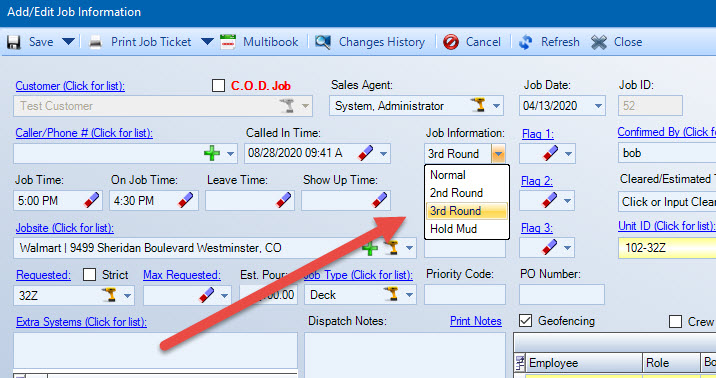Select 2nd Round from Job Information list
This screenshot has width=716, height=378.
[x=467, y=193]
